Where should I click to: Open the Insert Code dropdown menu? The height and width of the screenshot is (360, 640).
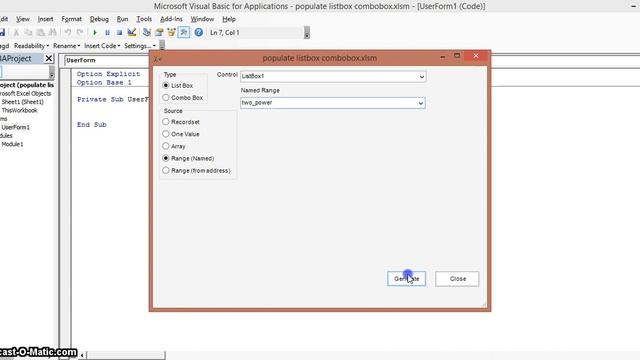pos(102,46)
